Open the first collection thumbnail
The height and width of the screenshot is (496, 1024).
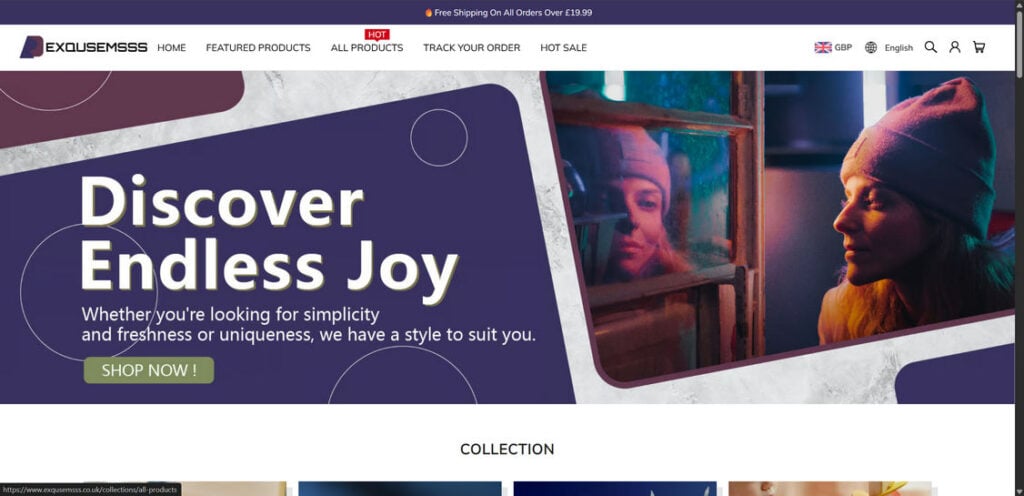click(185, 489)
